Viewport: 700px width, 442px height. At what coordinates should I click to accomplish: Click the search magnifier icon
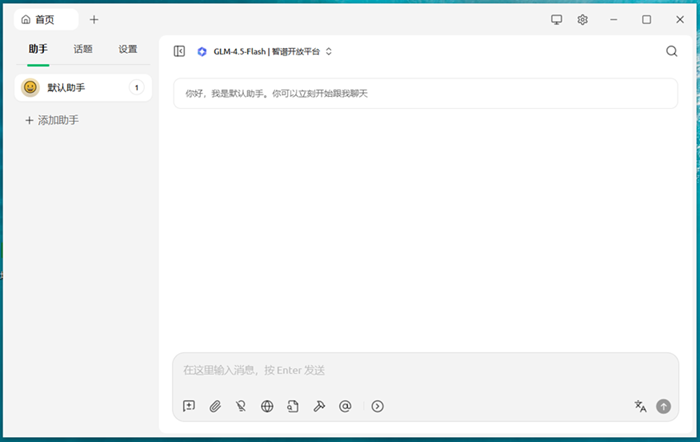pos(671,51)
